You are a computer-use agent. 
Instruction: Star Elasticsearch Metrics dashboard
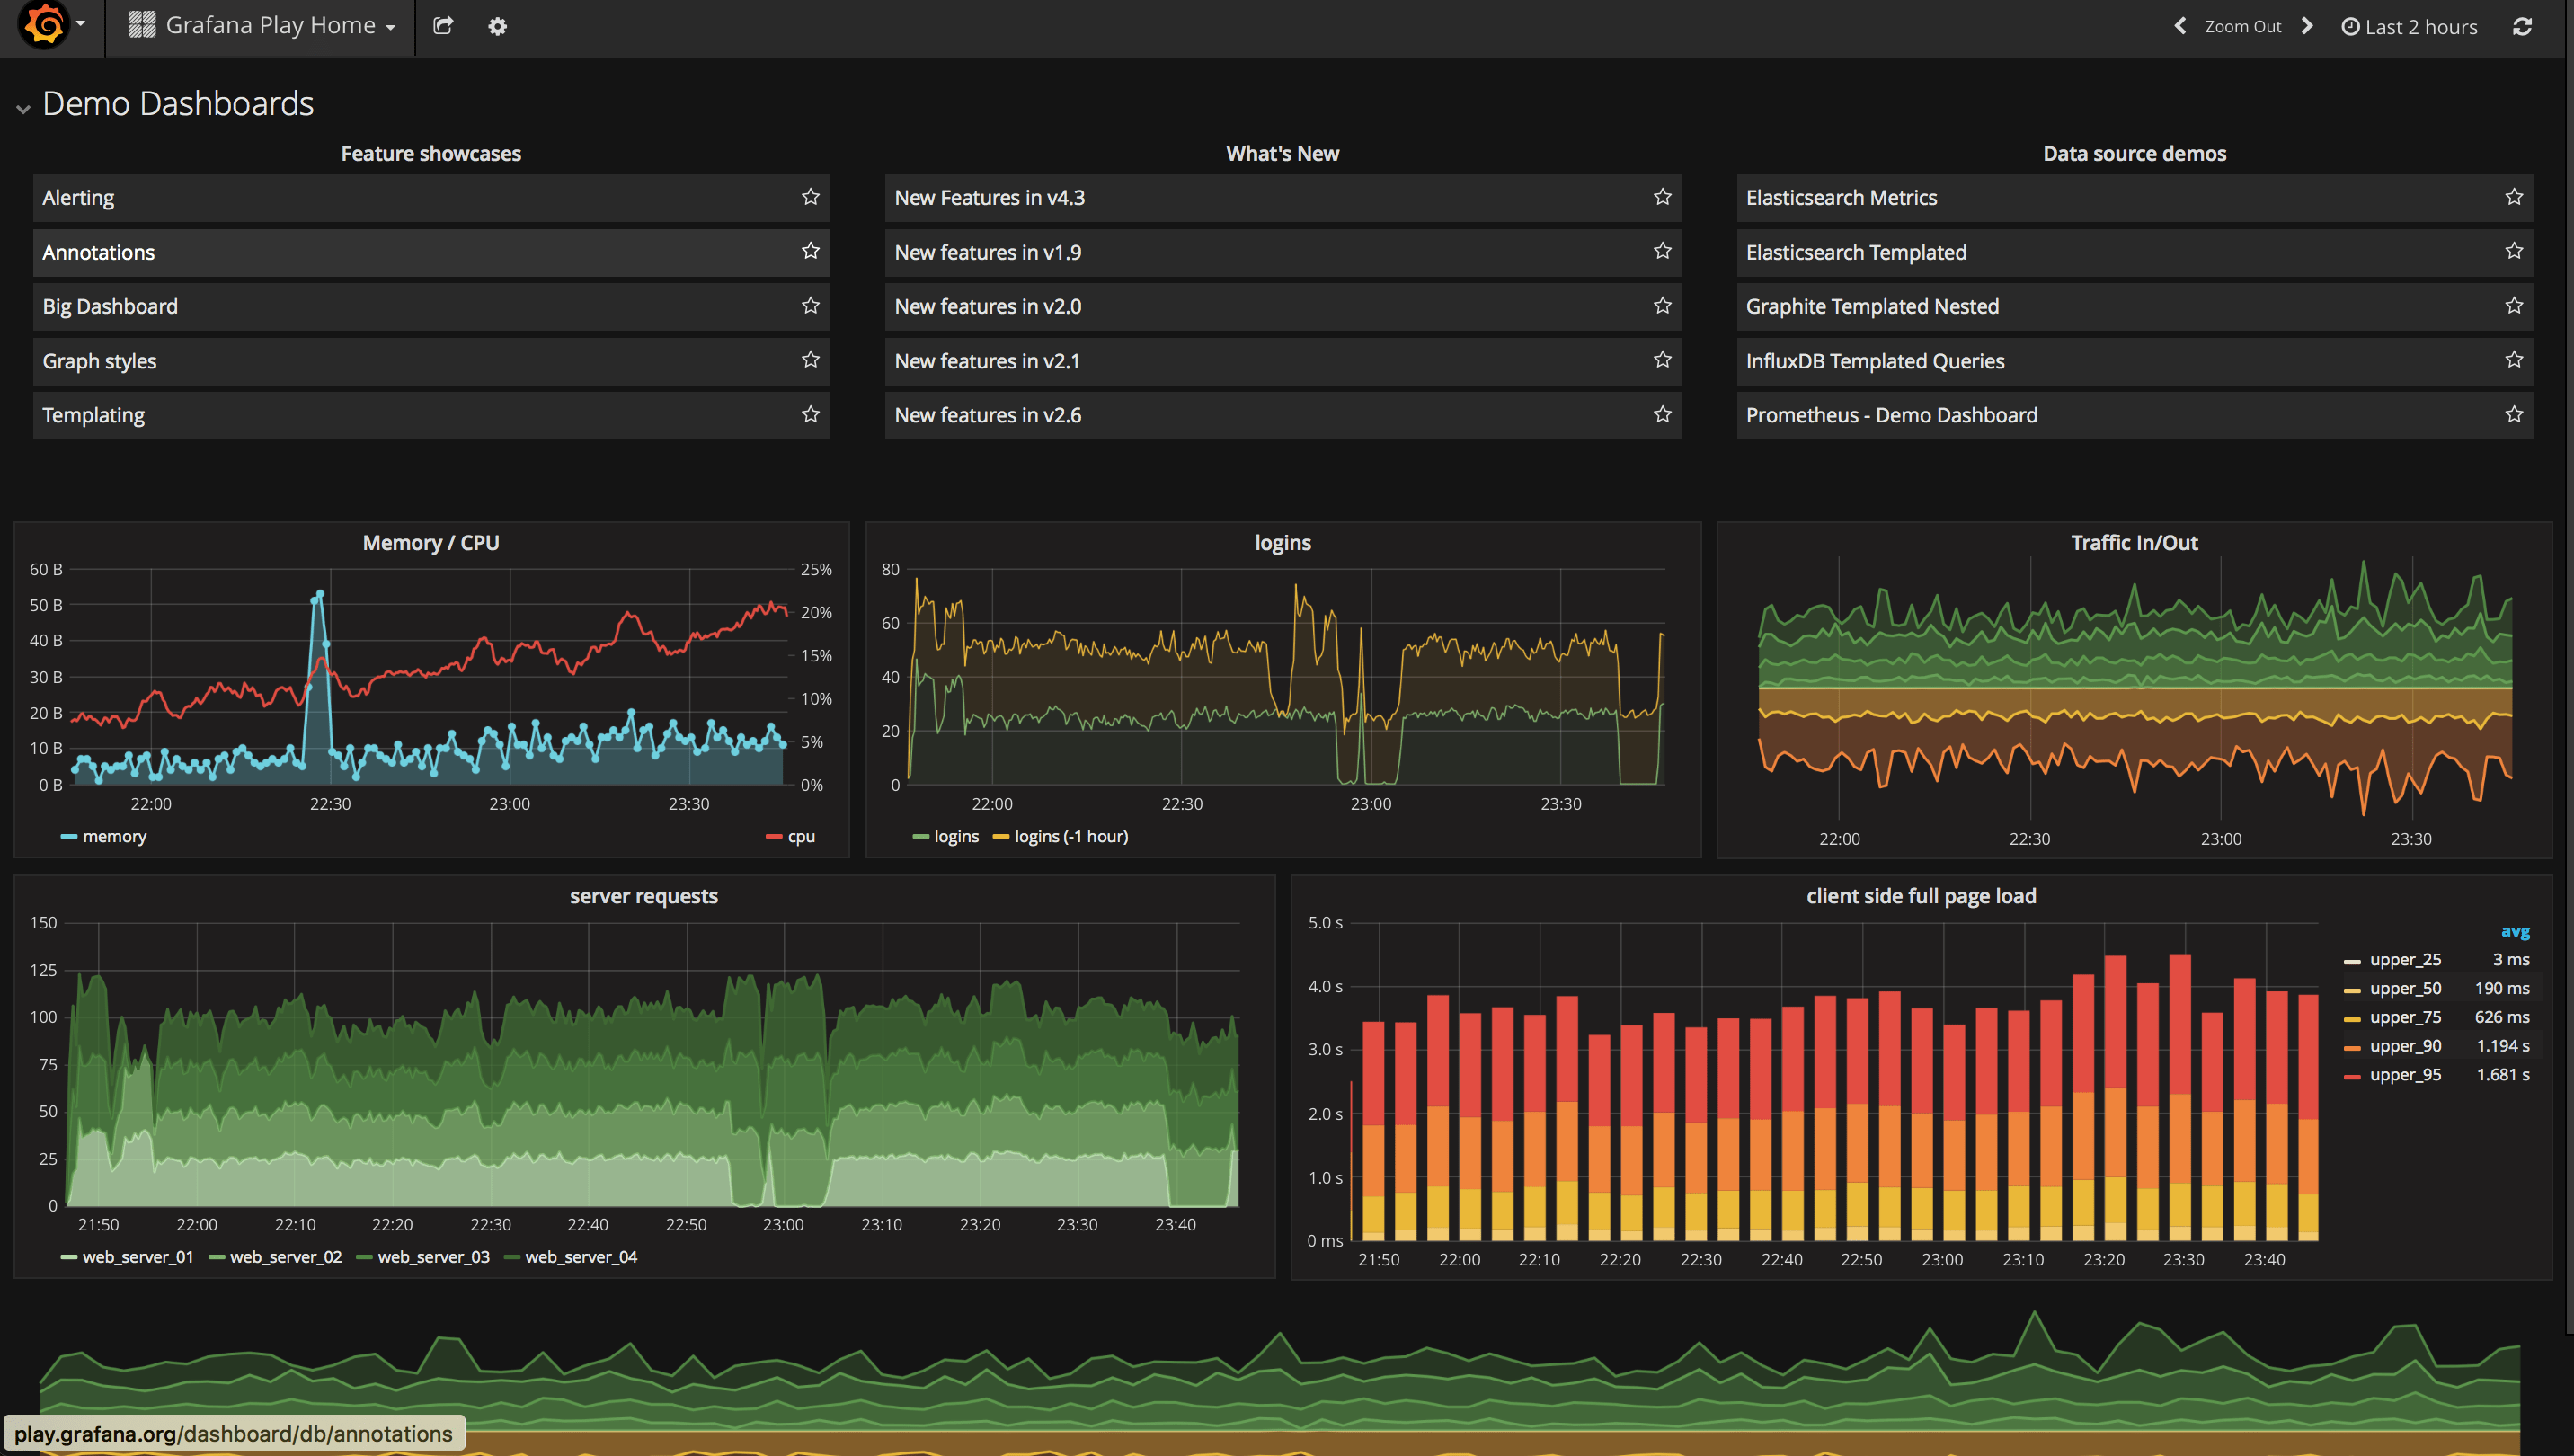tap(2514, 197)
